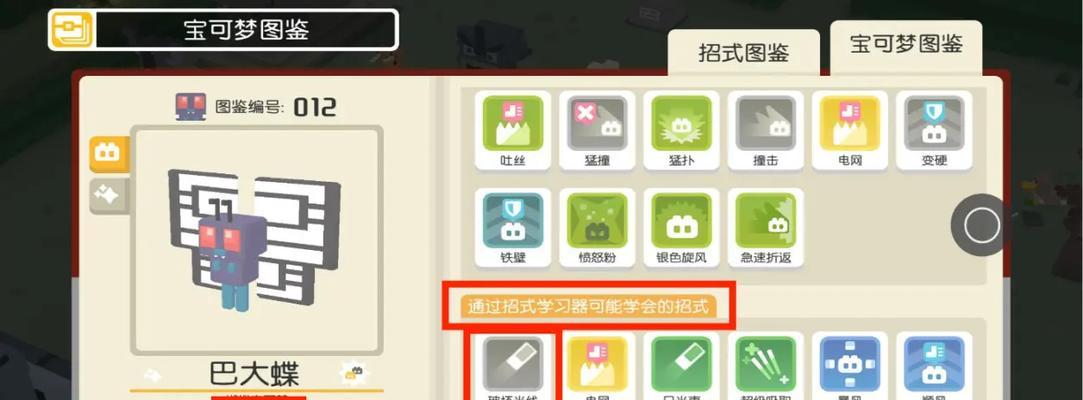Select the 宝可梦图鉴 tab
The image size is (1083, 400).
[905, 46]
